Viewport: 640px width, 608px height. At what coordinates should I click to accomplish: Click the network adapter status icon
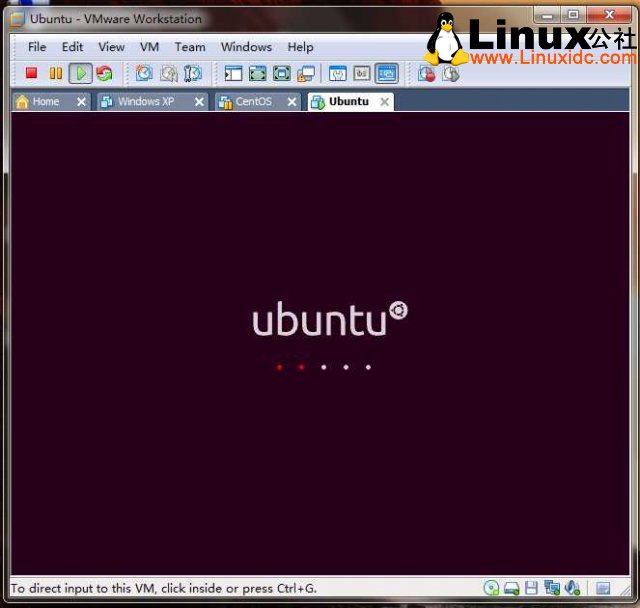tap(551, 588)
